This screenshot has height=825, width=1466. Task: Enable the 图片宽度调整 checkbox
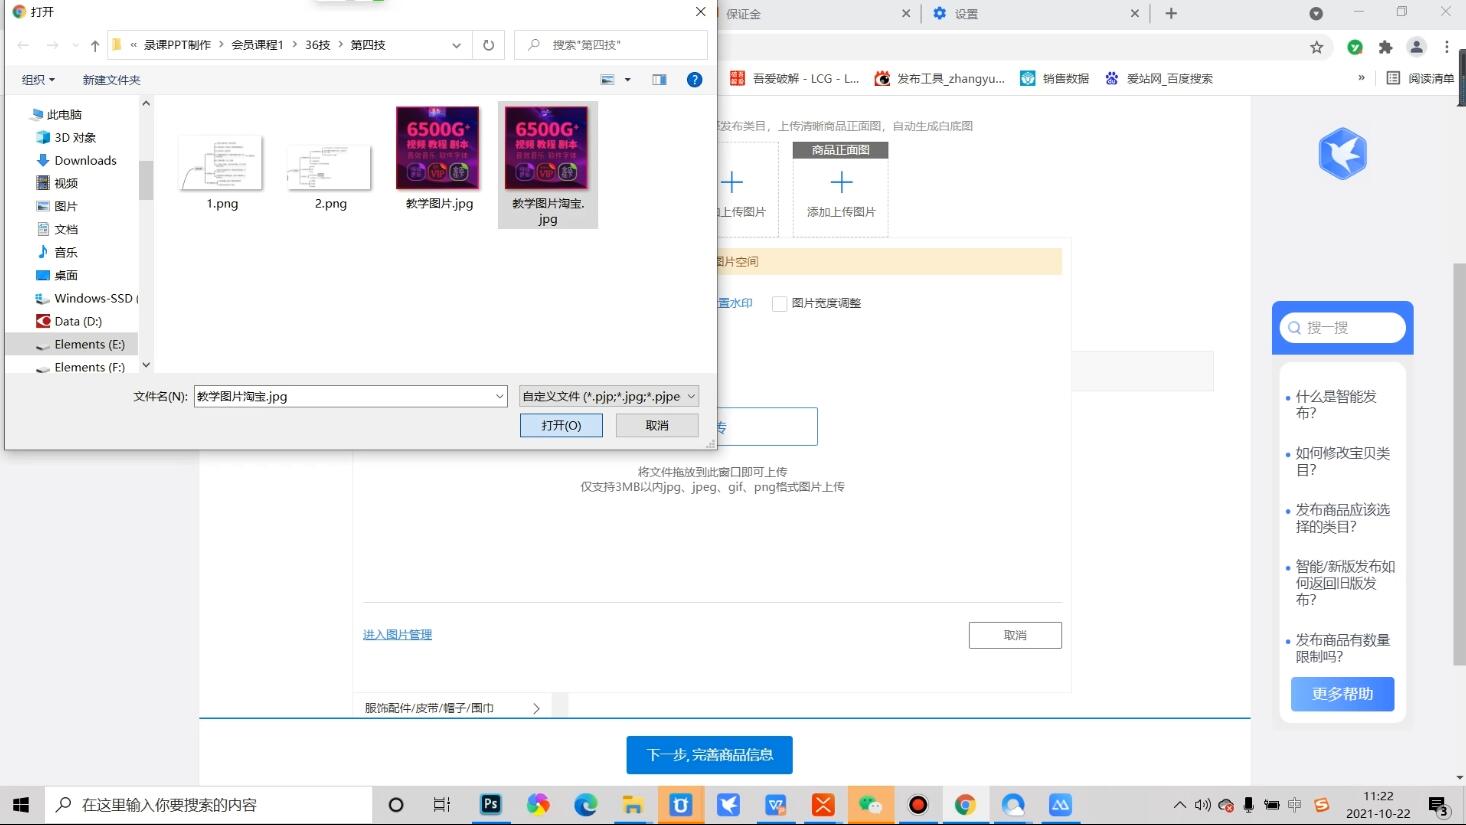tap(779, 303)
